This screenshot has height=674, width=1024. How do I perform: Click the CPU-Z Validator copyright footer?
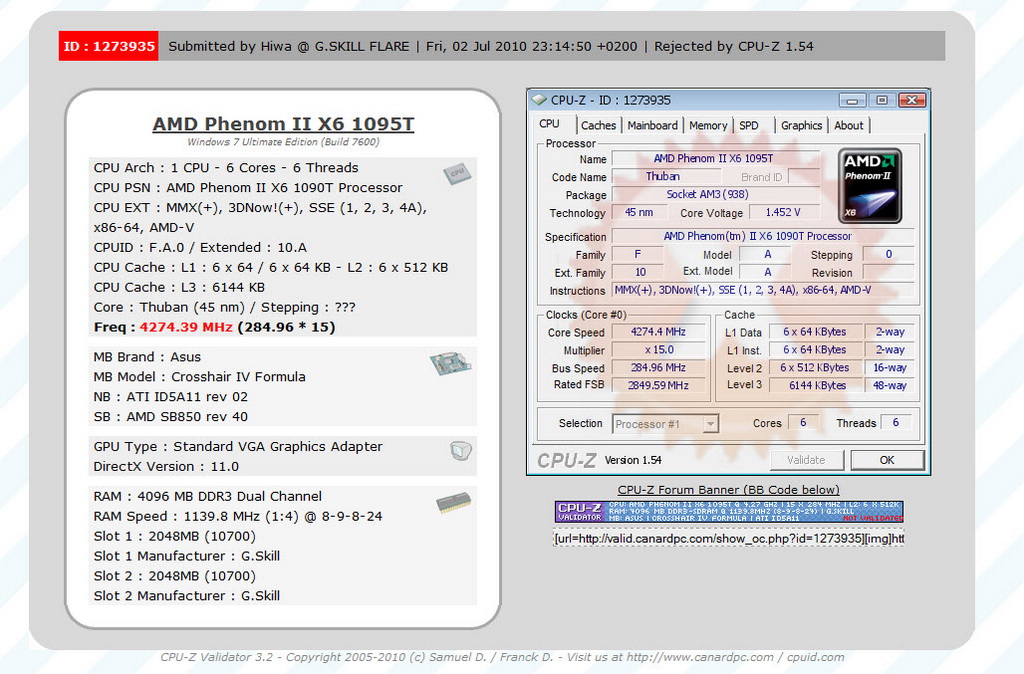[x=502, y=657]
